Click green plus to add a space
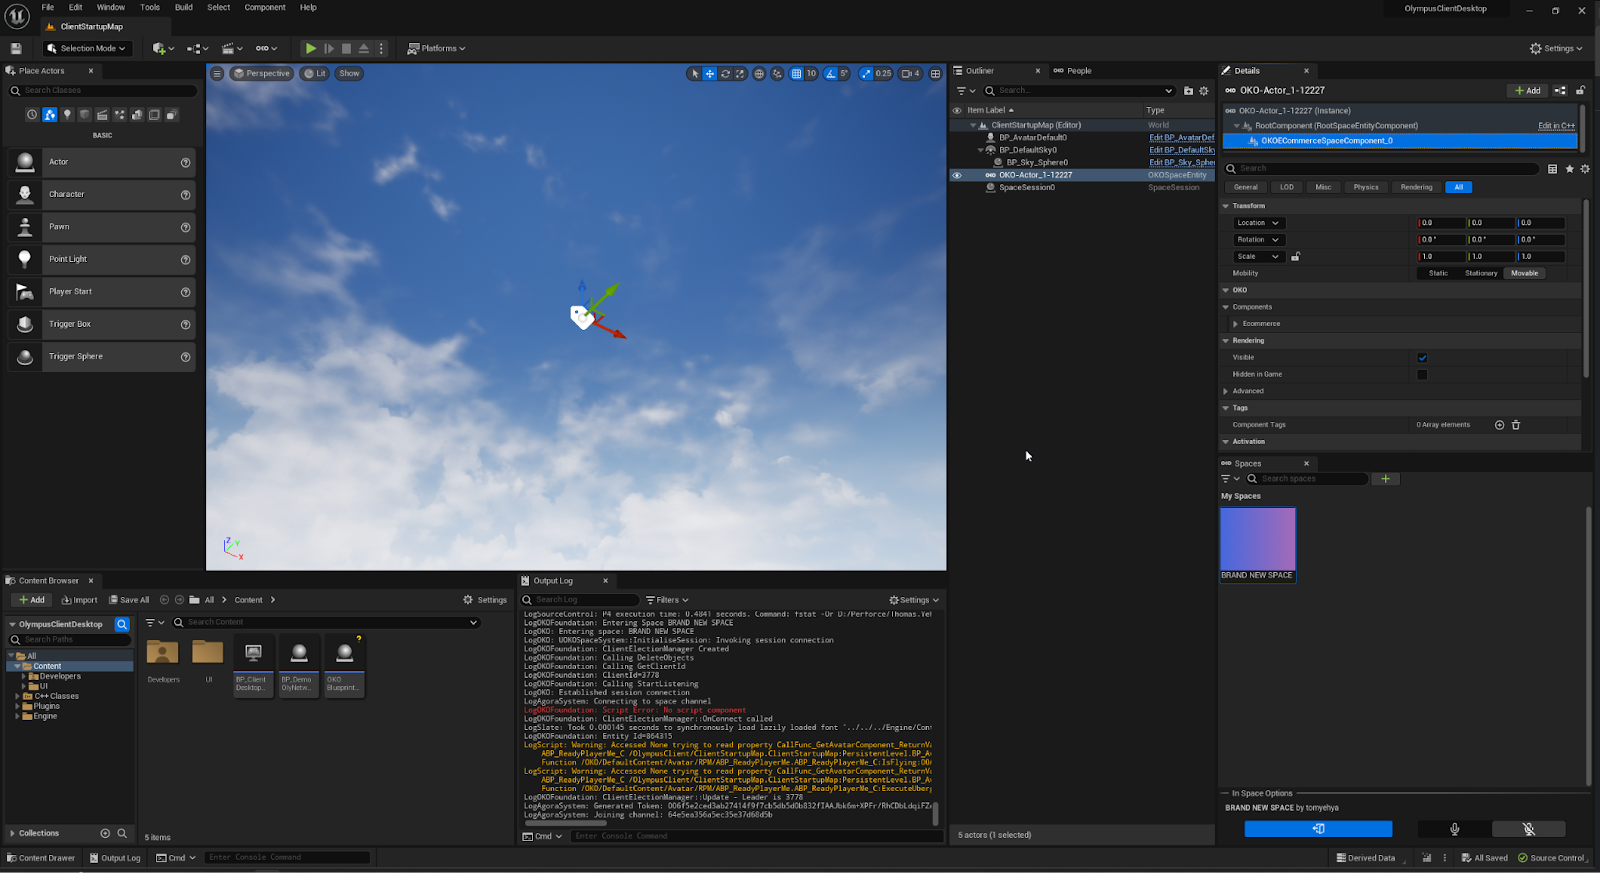This screenshot has width=1600, height=873. (1385, 479)
